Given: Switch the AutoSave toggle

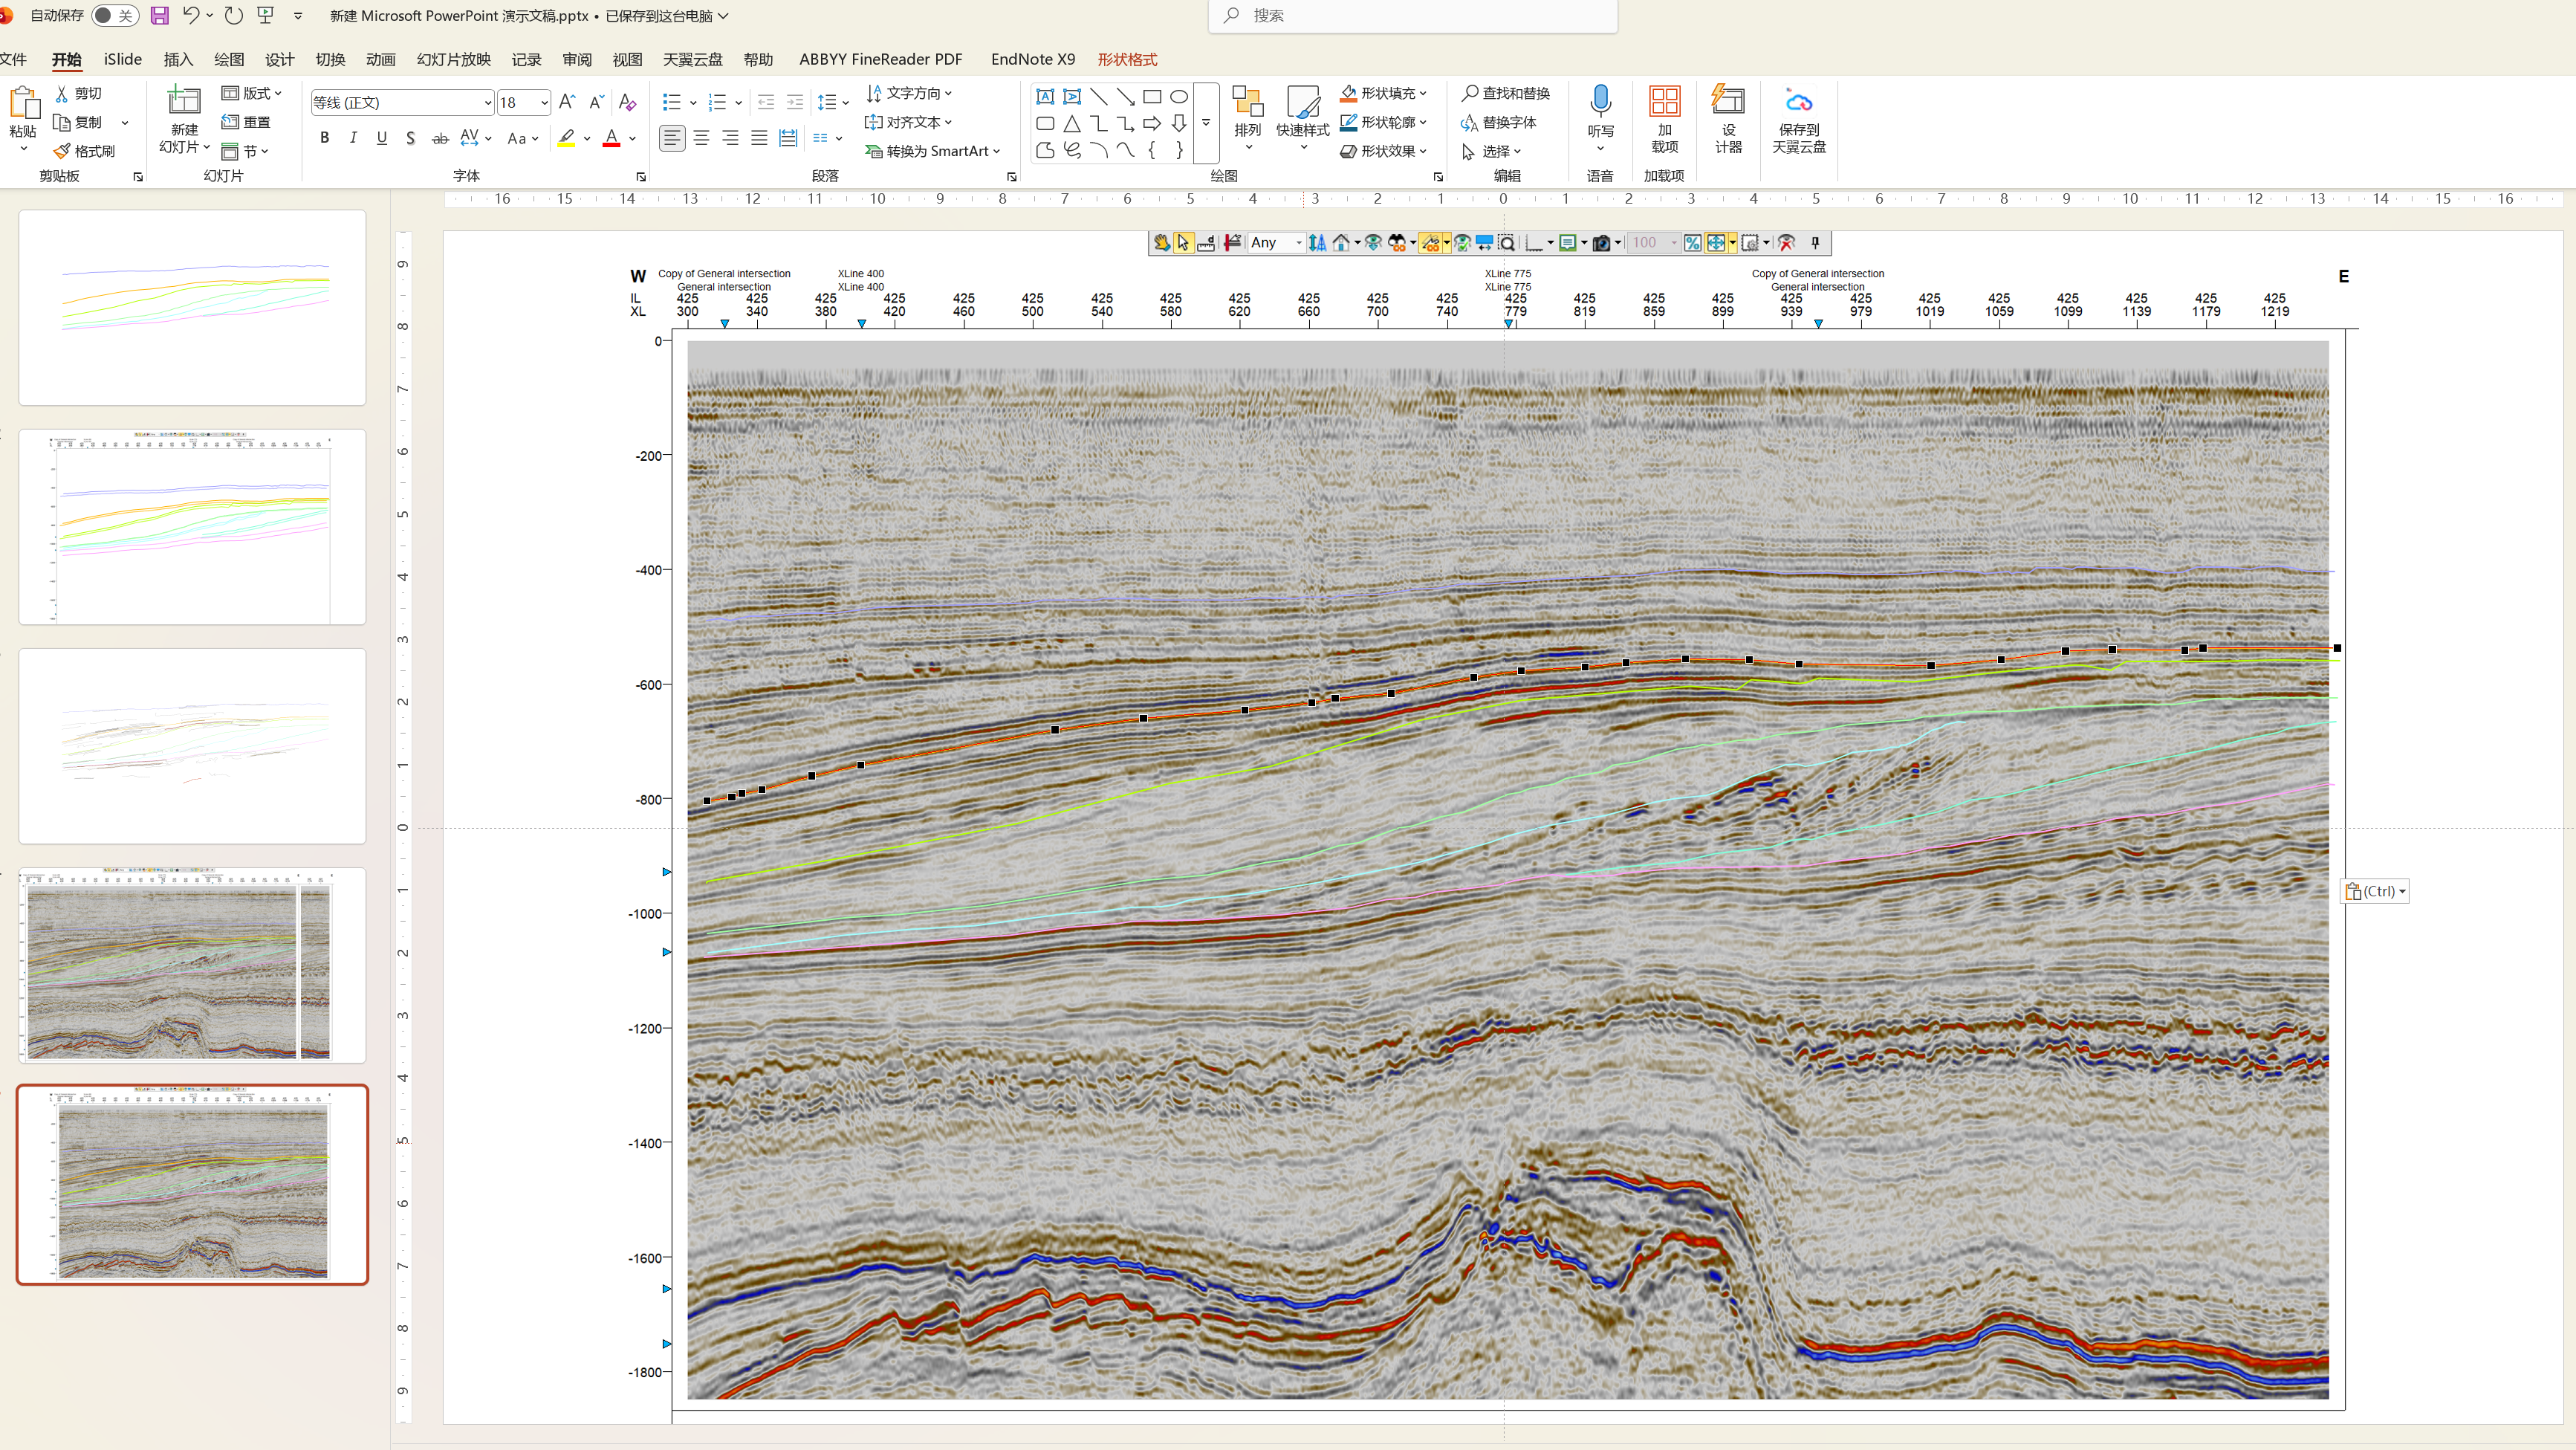Looking at the screenshot, I should 114,15.
